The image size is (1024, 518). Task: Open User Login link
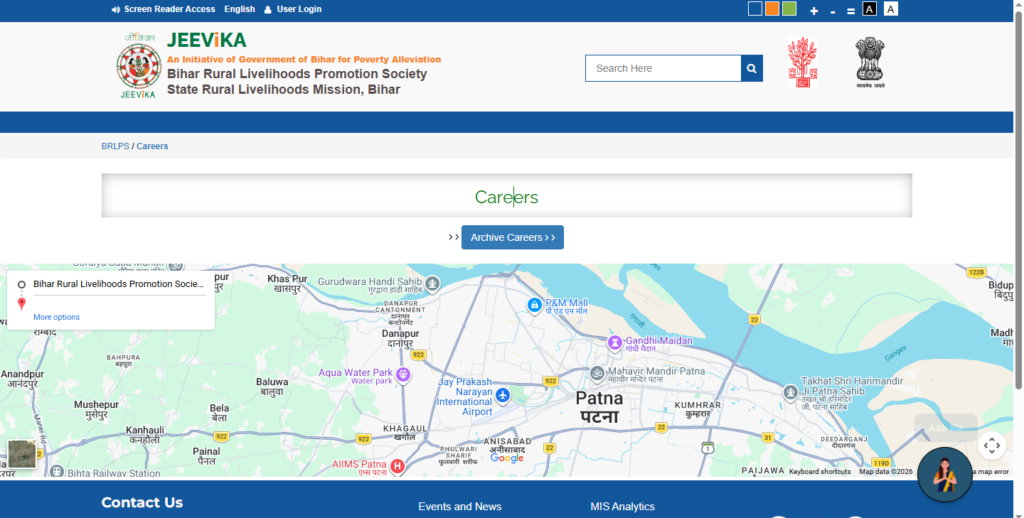[x=293, y=9]
